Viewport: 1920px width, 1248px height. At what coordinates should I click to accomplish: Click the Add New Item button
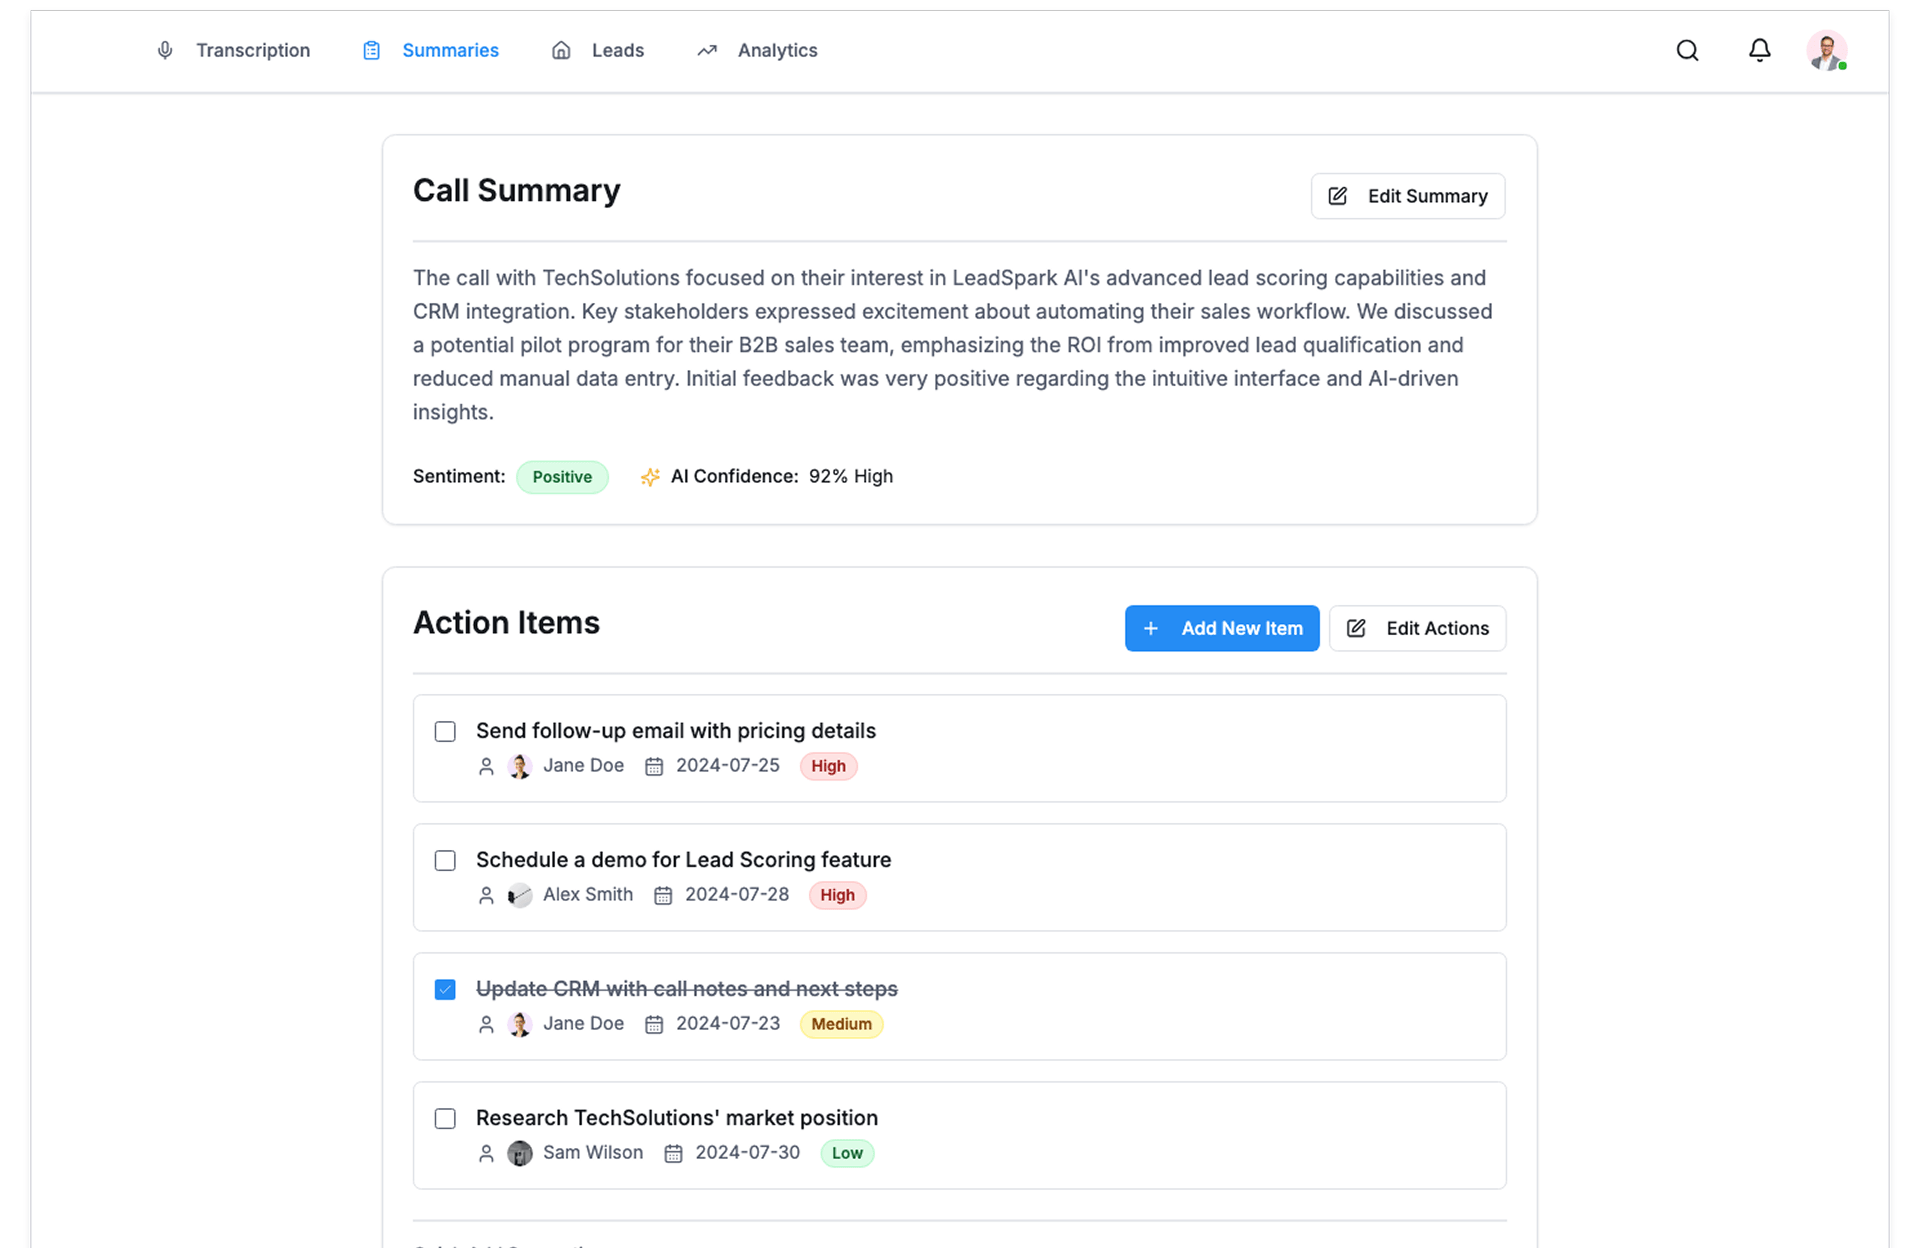tap(1221, 628)
